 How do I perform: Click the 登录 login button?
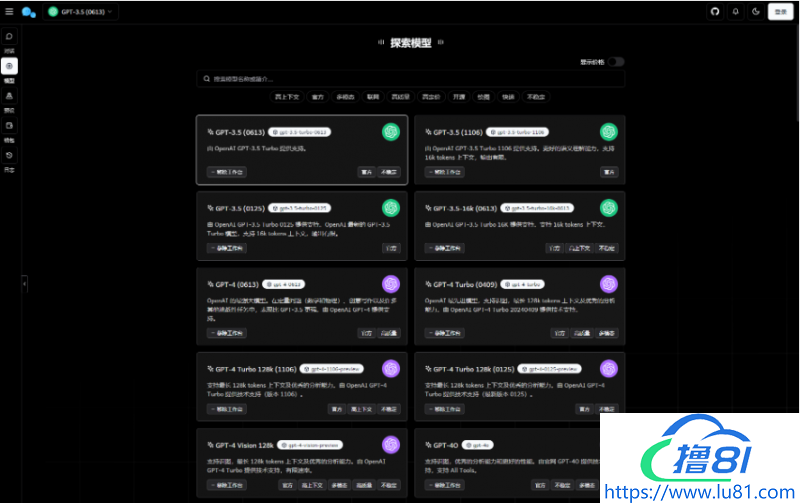click(781, 12)
